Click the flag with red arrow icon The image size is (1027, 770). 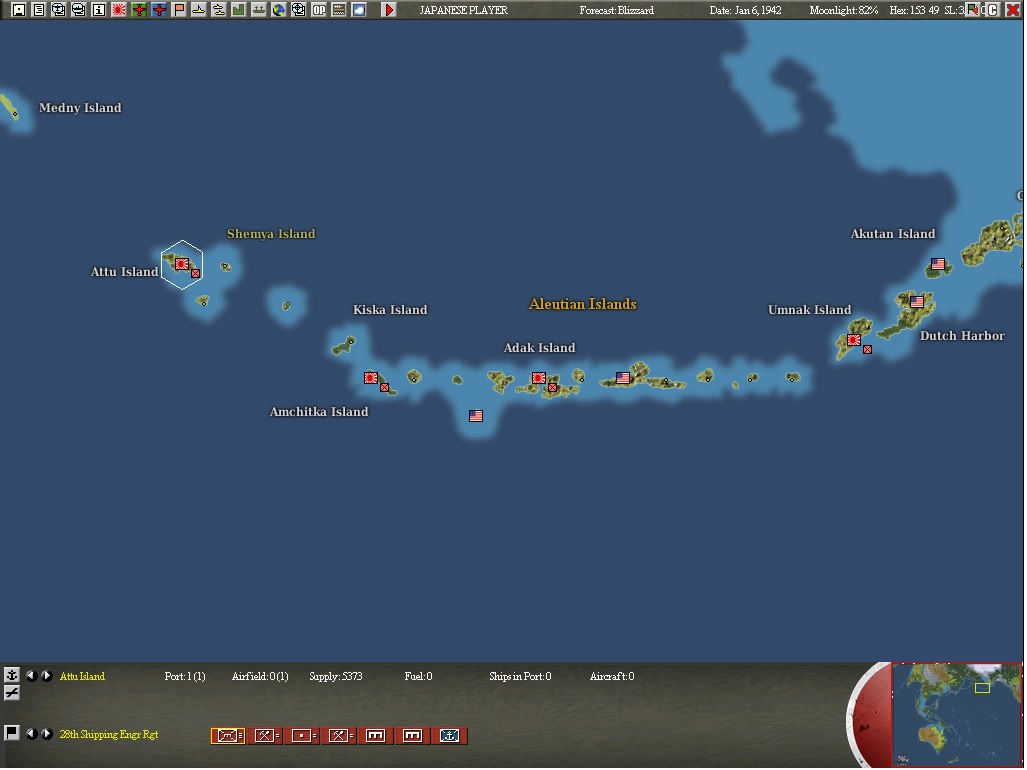point(973,10)
